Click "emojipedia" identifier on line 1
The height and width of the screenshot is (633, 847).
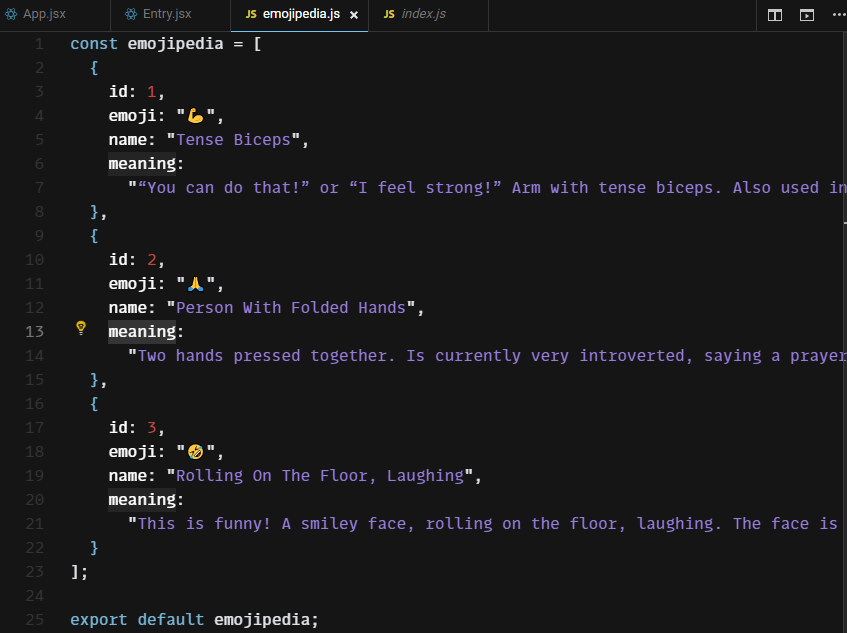point(176,44)
